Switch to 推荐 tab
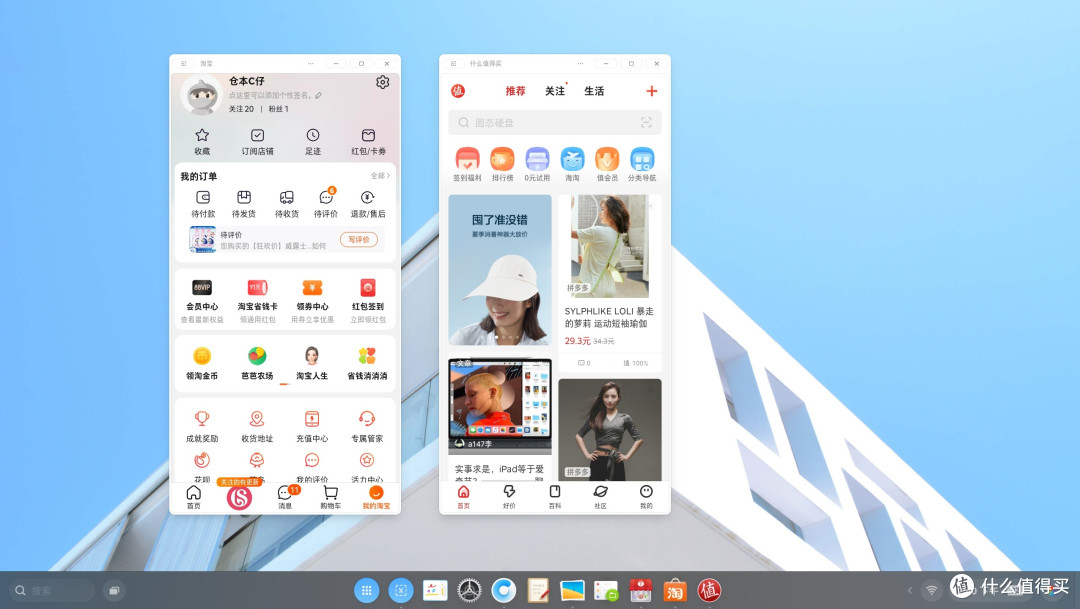The image size is (1080, 609). coord(515,91)
